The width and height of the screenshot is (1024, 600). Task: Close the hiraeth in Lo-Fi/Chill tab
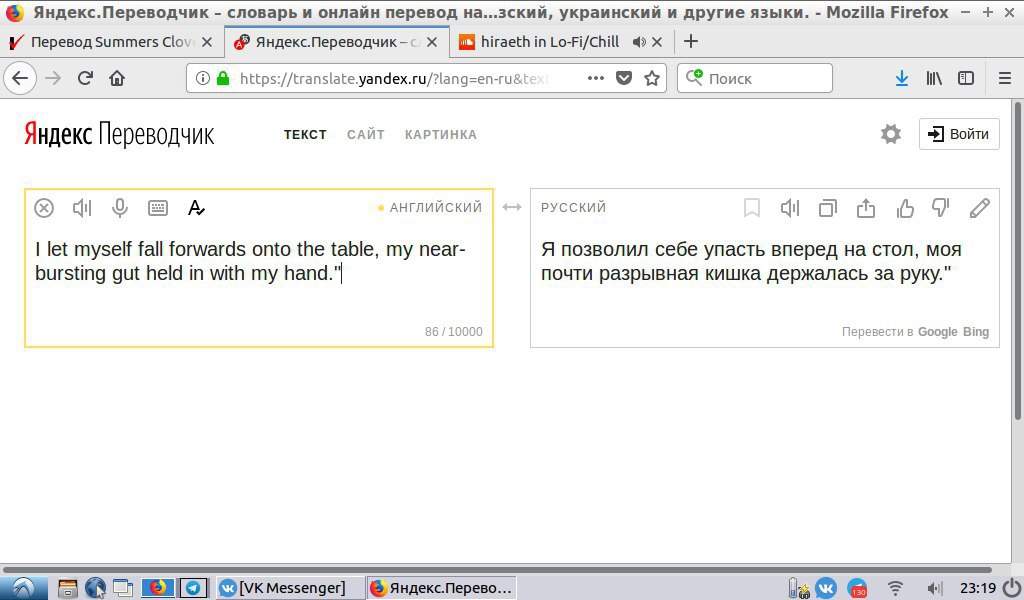coord(657,42)
